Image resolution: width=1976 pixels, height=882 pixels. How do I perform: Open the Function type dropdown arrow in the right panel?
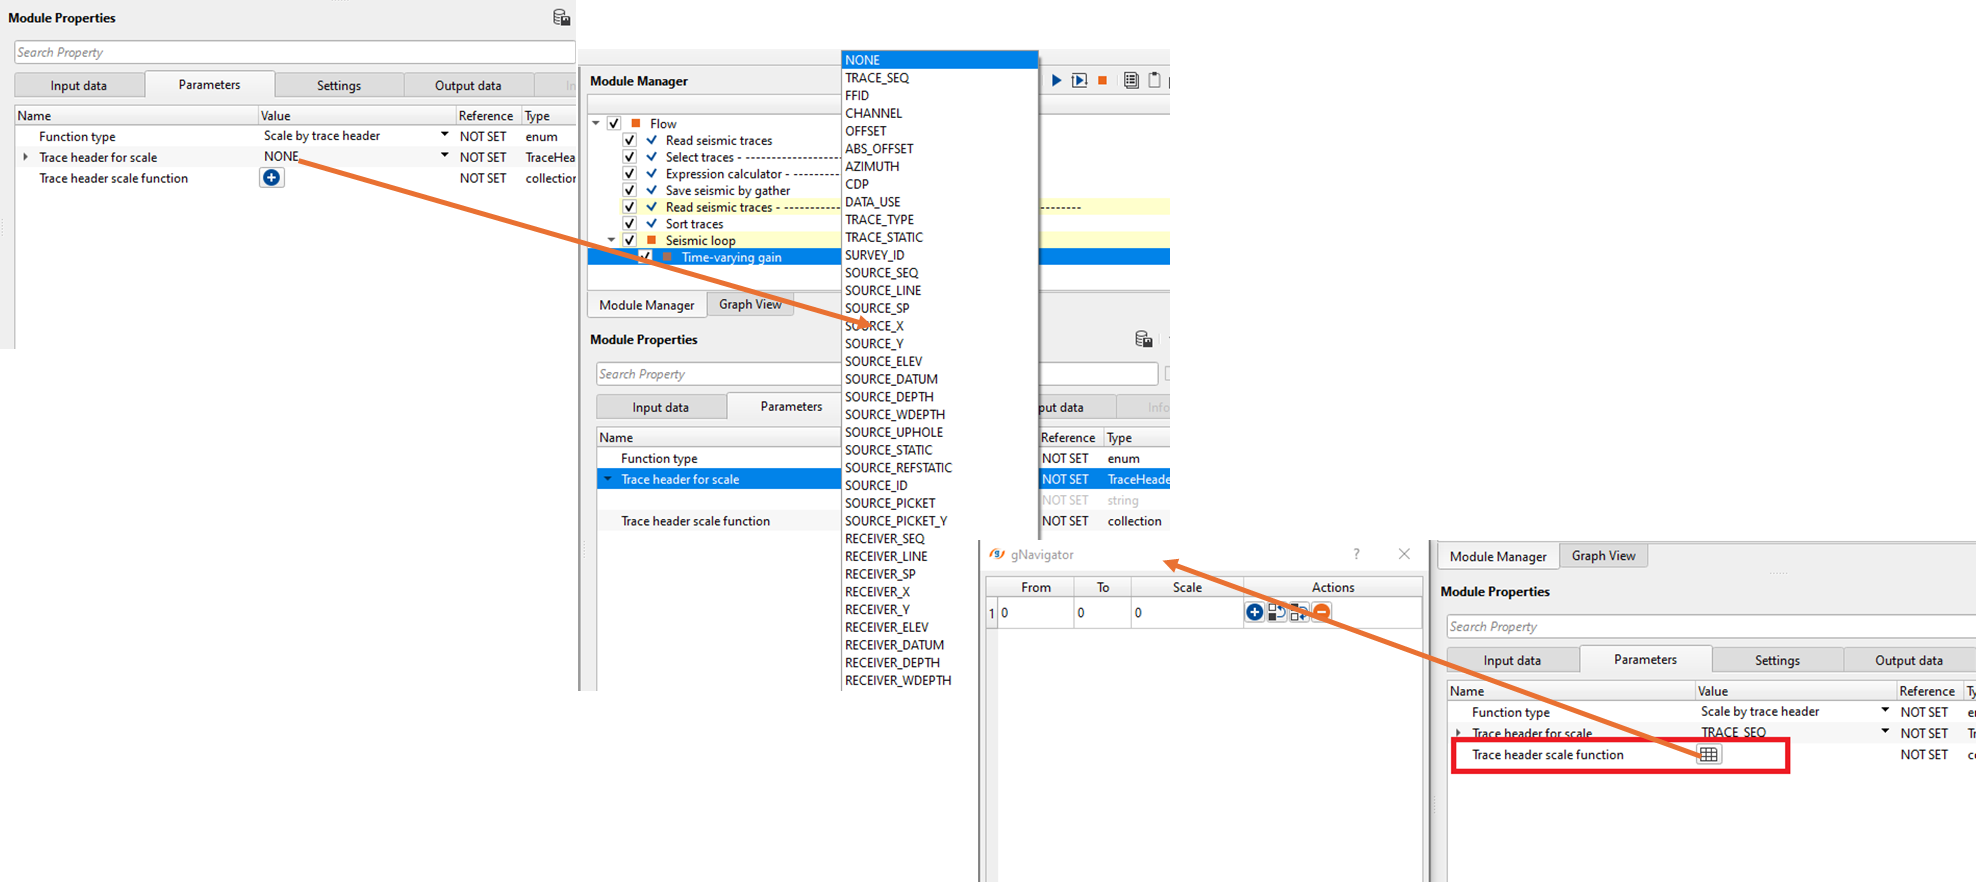click(x=1885, y=711)
